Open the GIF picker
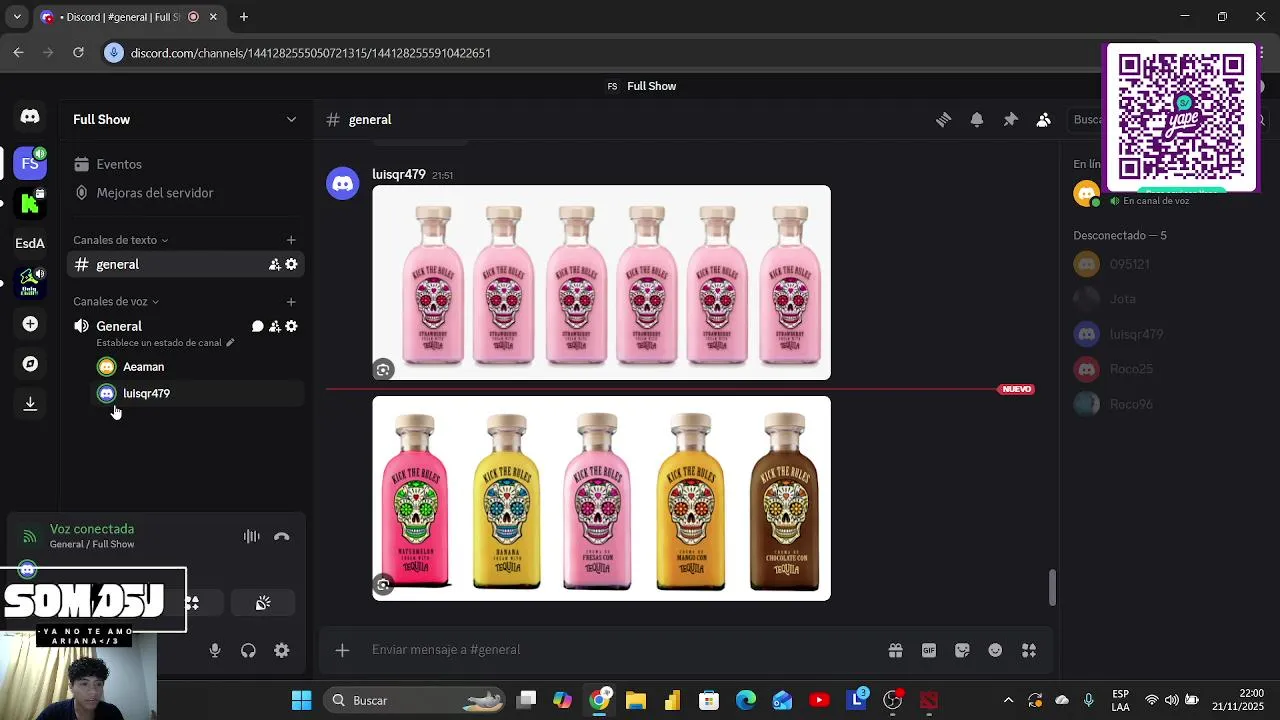Screen dimensions: 1280x720 click(x=929, y=650)
